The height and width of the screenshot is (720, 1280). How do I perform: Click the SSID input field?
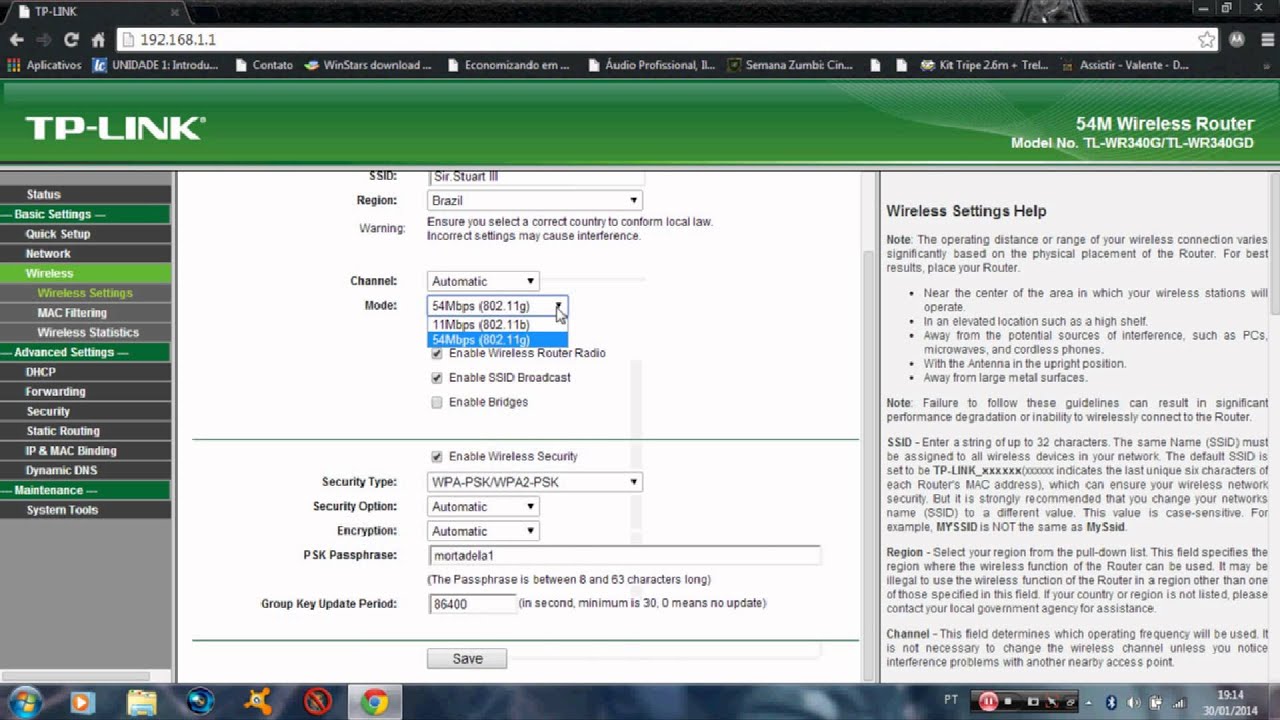point(536,177)
